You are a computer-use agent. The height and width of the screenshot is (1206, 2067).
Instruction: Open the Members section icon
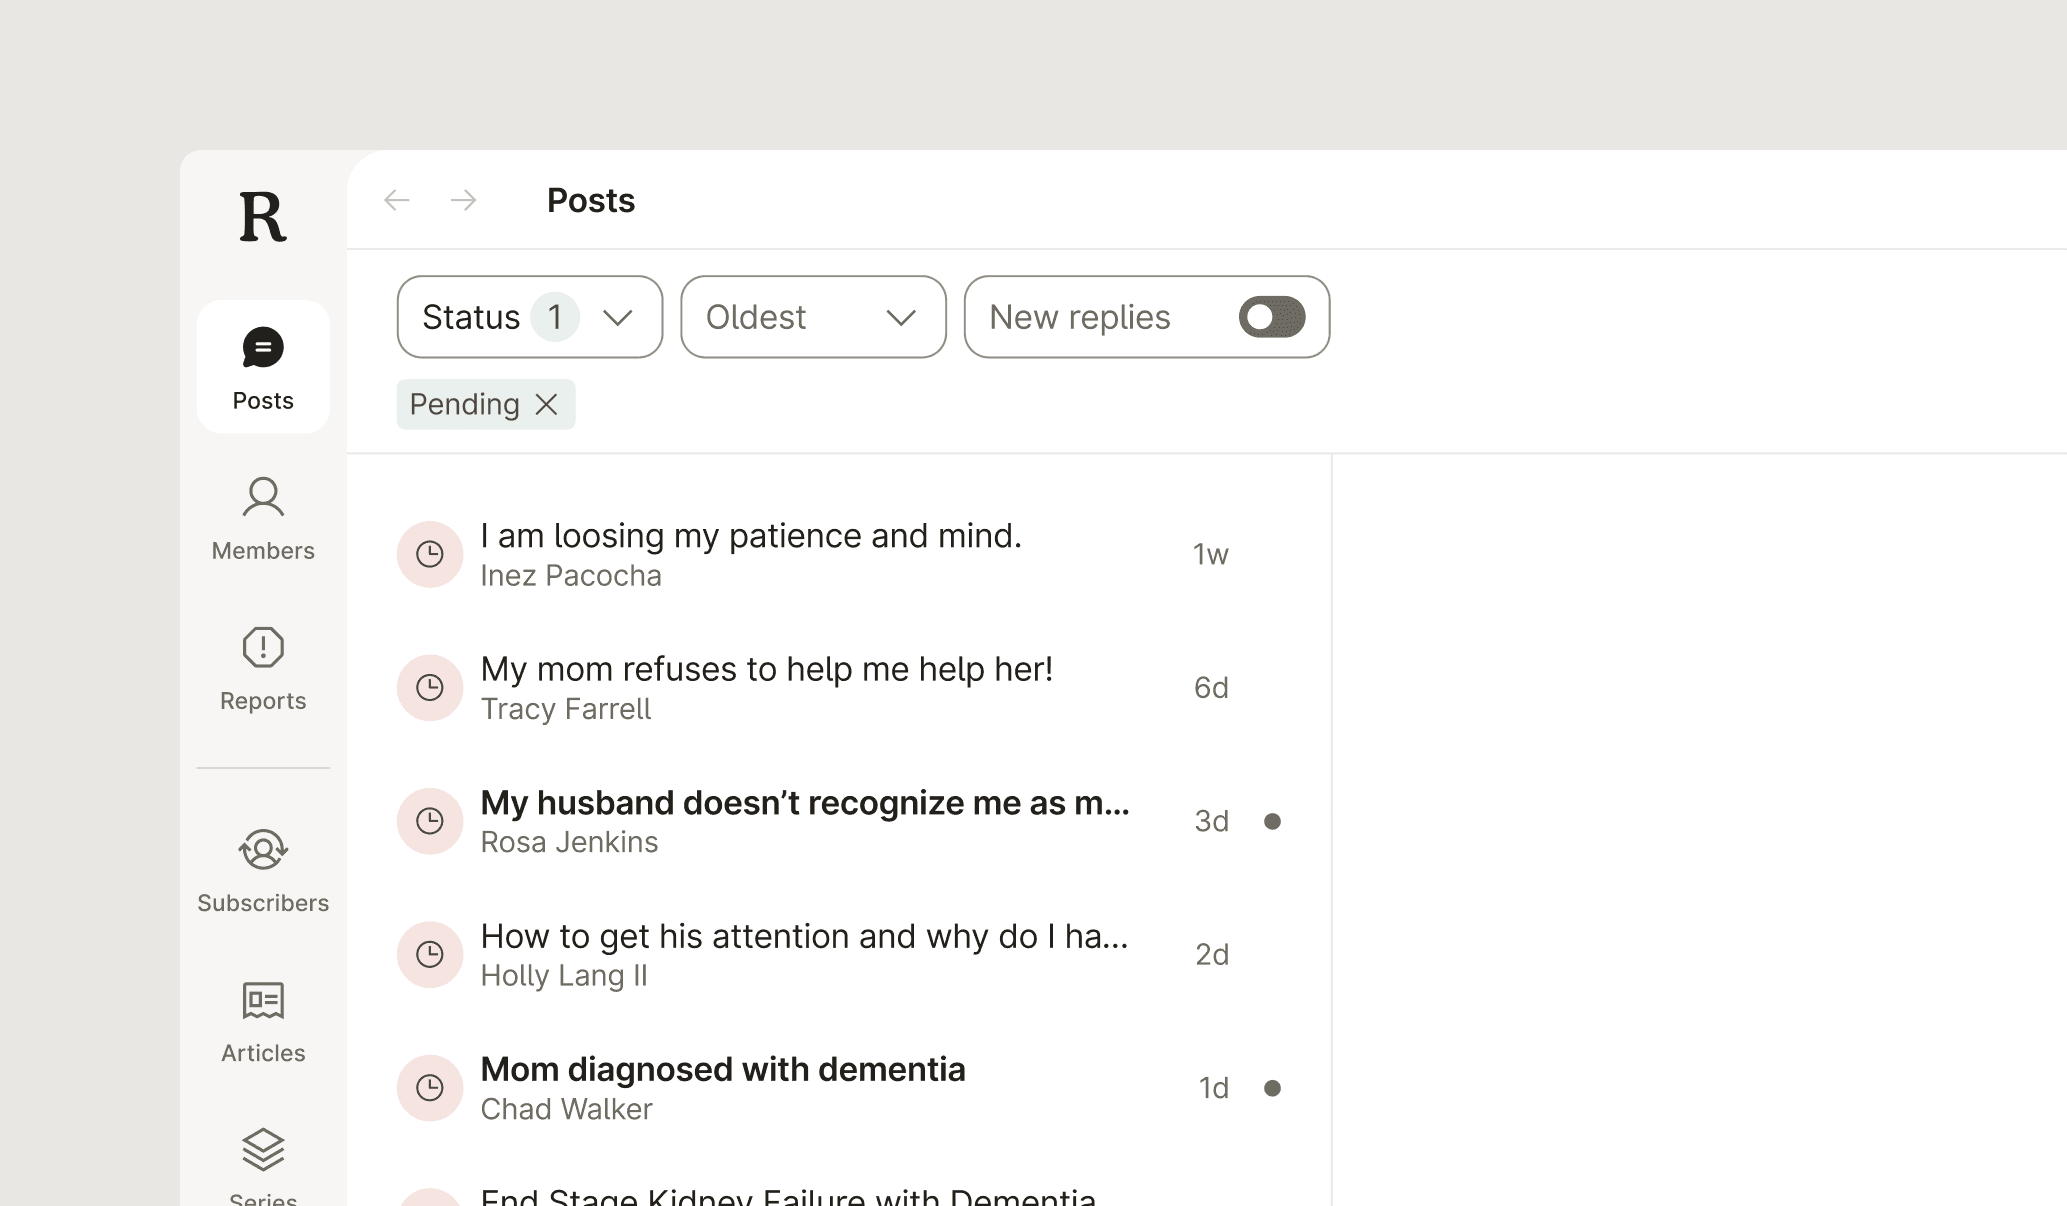[263, 497]
